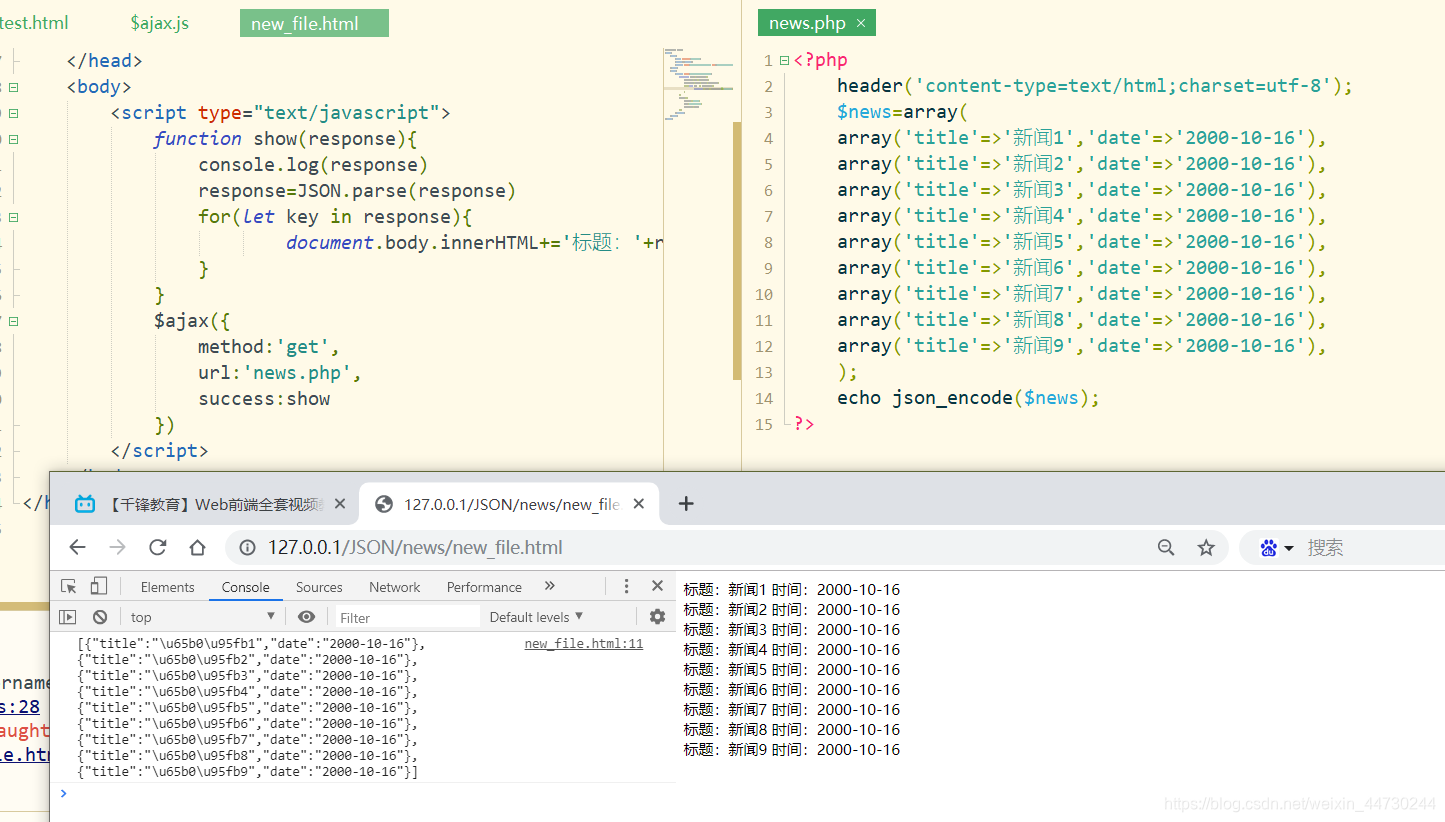
Task: Open the top JavaScript context dropdown
Action: (x=202, y=617)
